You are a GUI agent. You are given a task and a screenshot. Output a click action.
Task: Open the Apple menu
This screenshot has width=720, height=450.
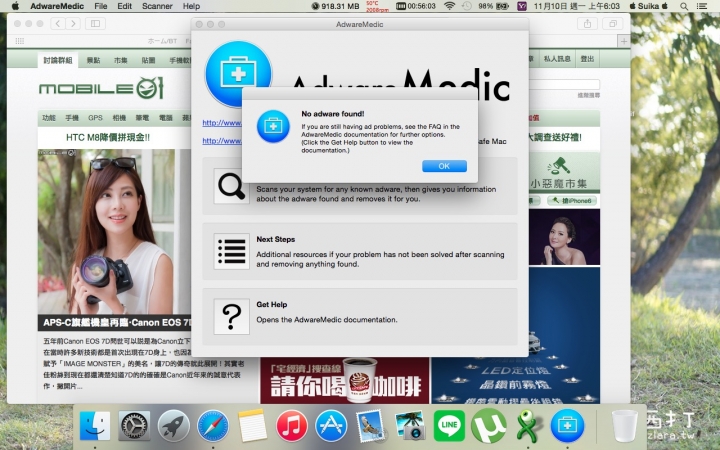point(15,6)
